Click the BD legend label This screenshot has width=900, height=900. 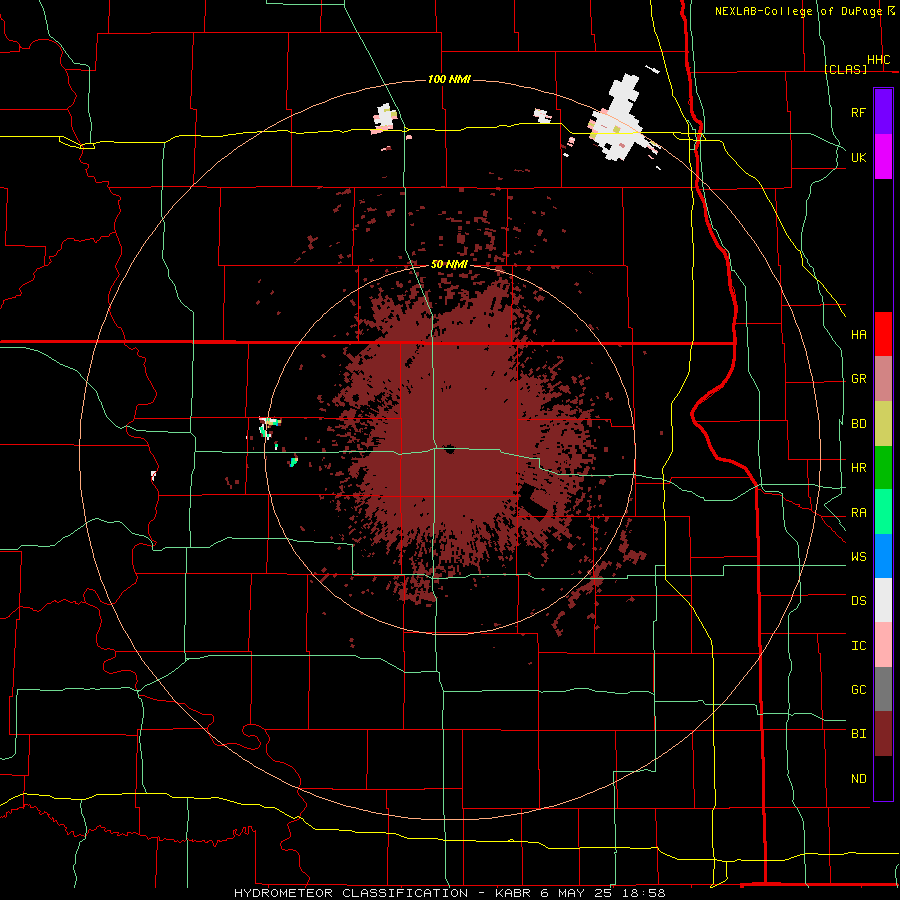point(858,424)
